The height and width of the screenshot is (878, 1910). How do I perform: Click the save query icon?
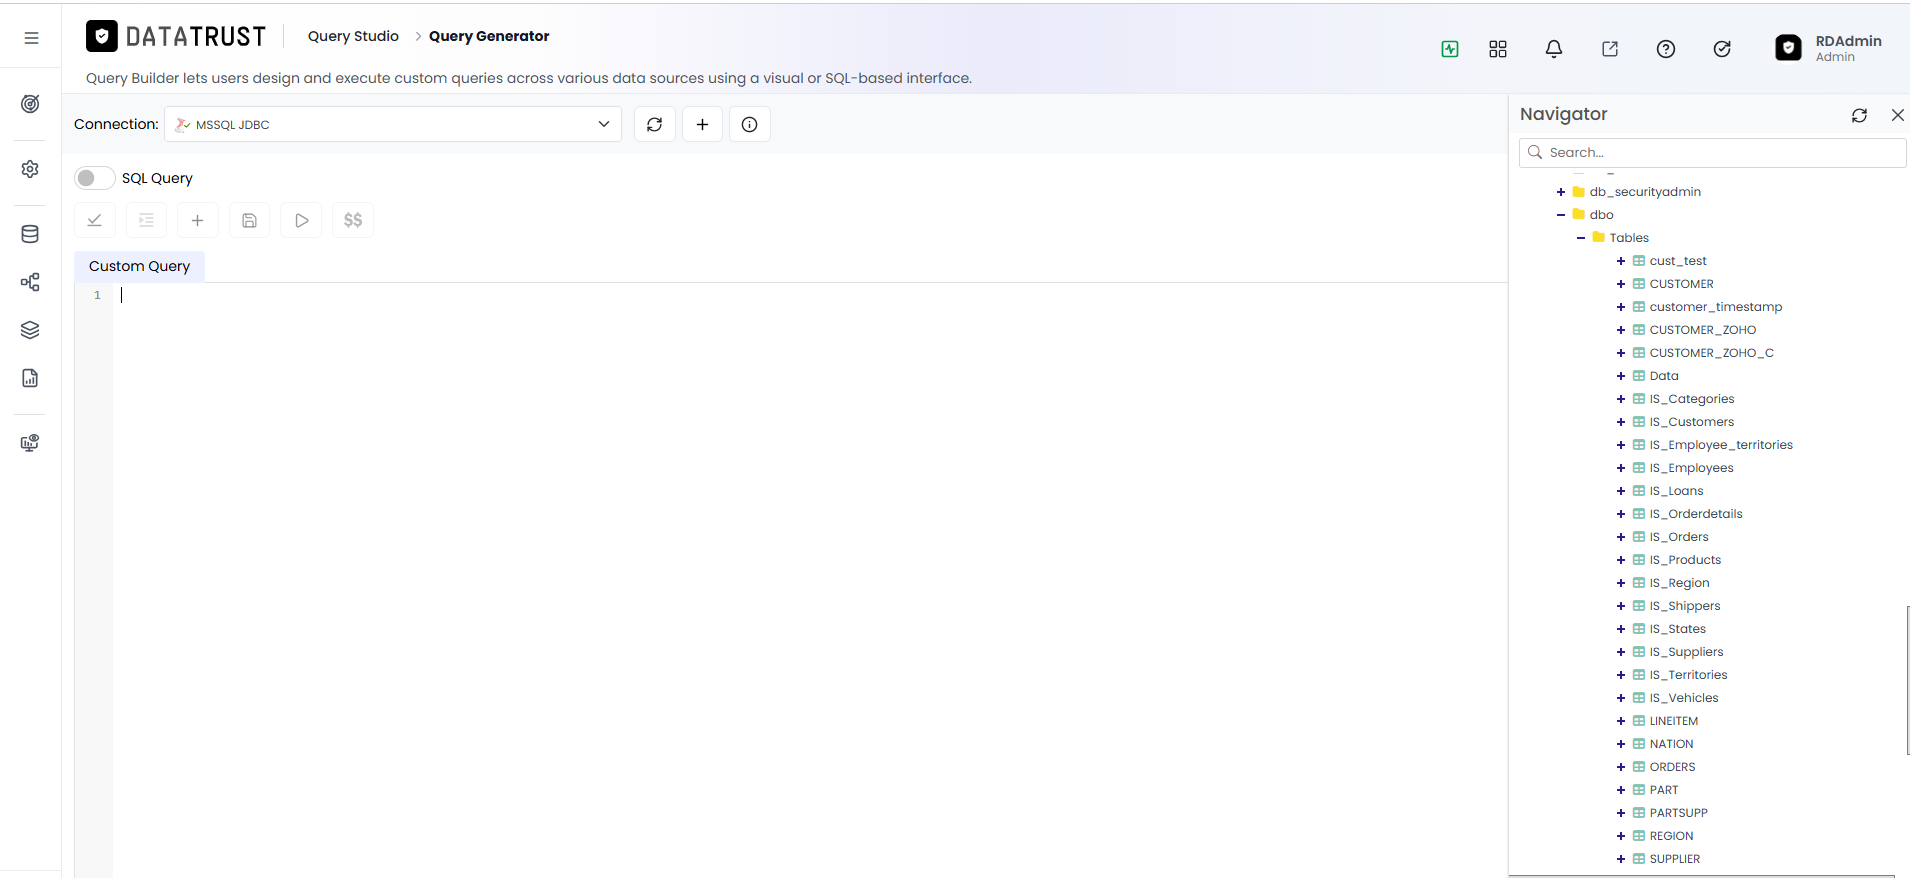click(x=250, y=220)
